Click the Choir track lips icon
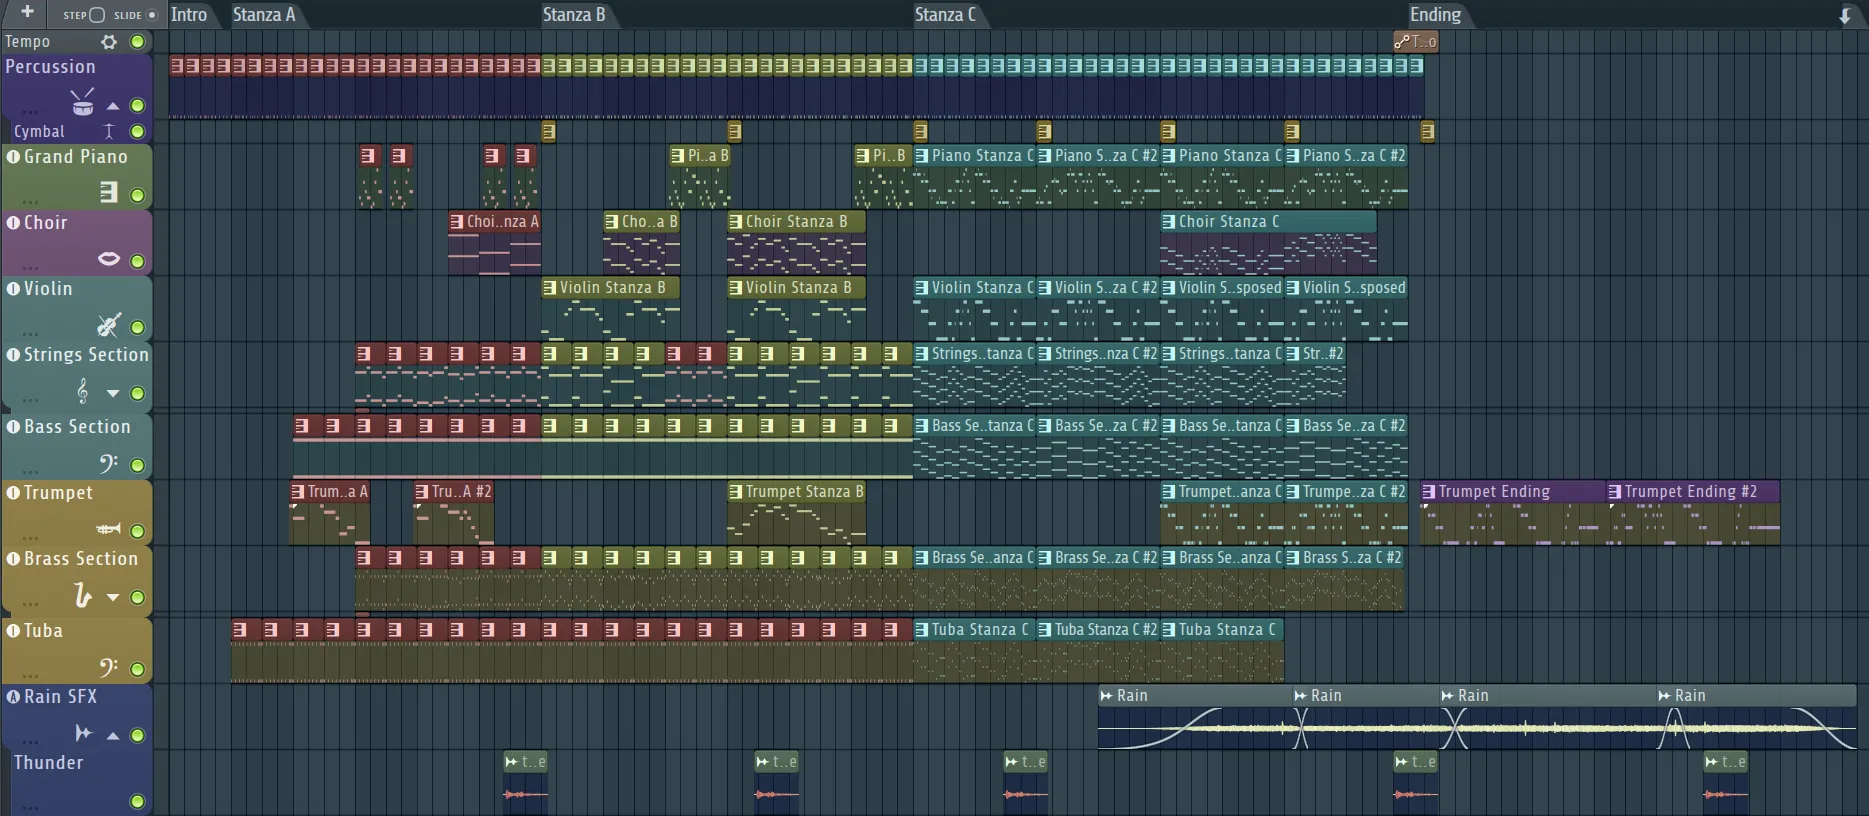 [x=109, y=259]
